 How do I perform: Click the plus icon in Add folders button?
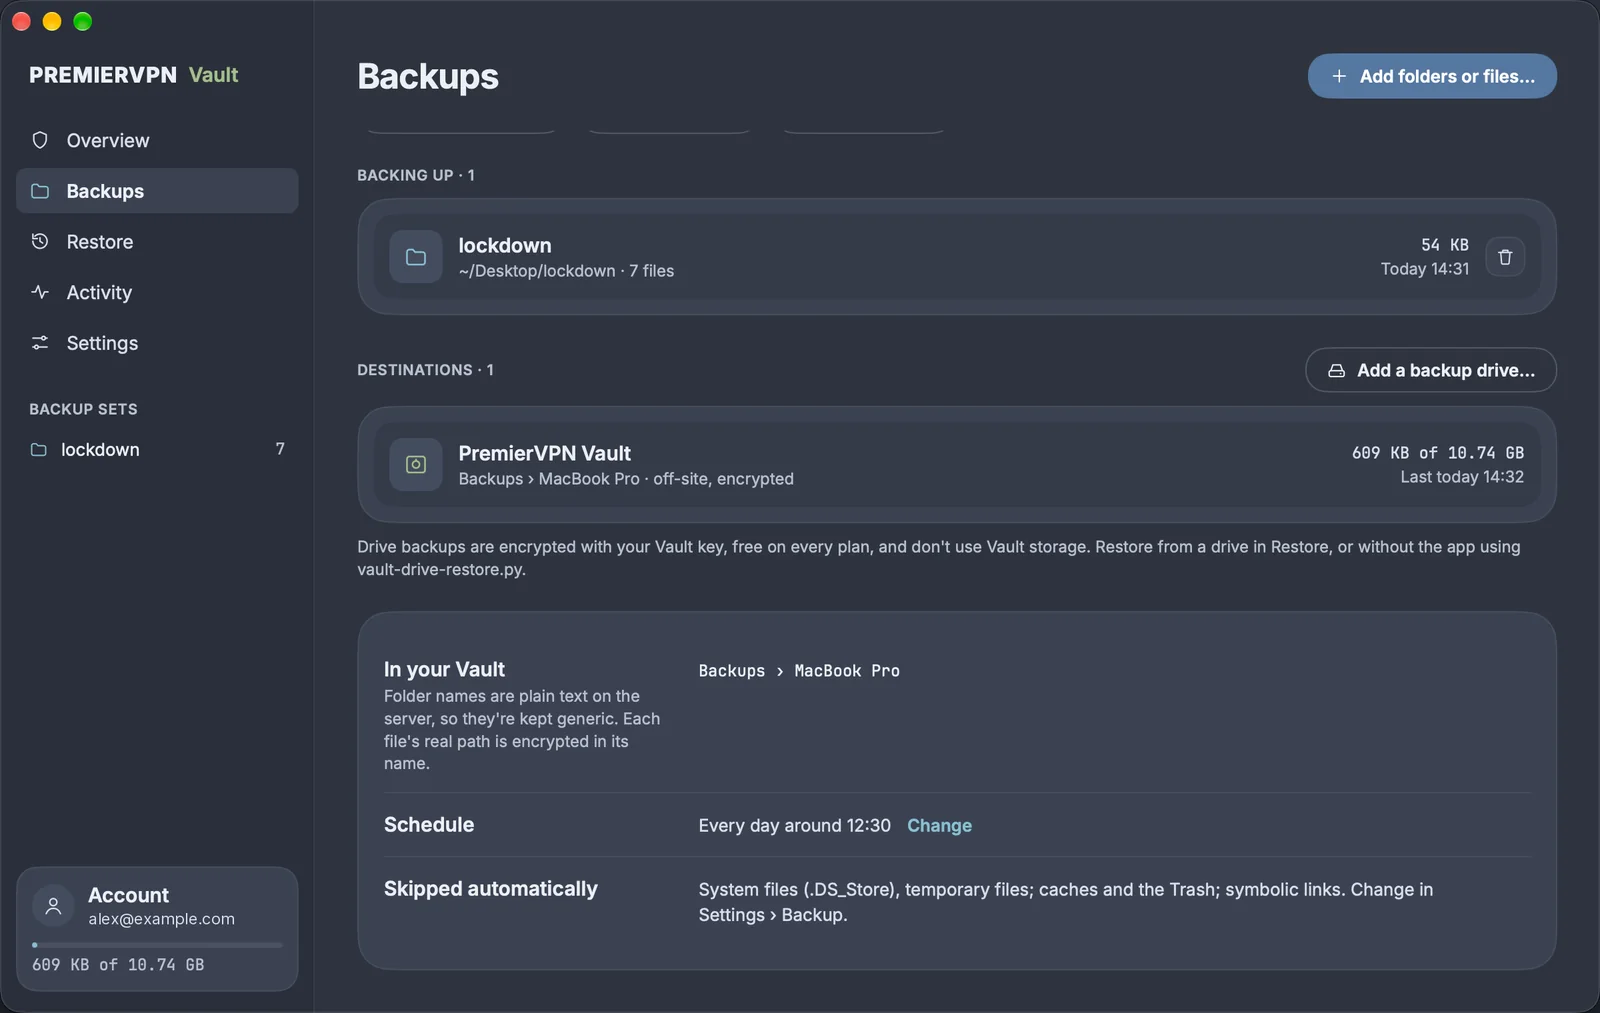[x=1339, y=76]
